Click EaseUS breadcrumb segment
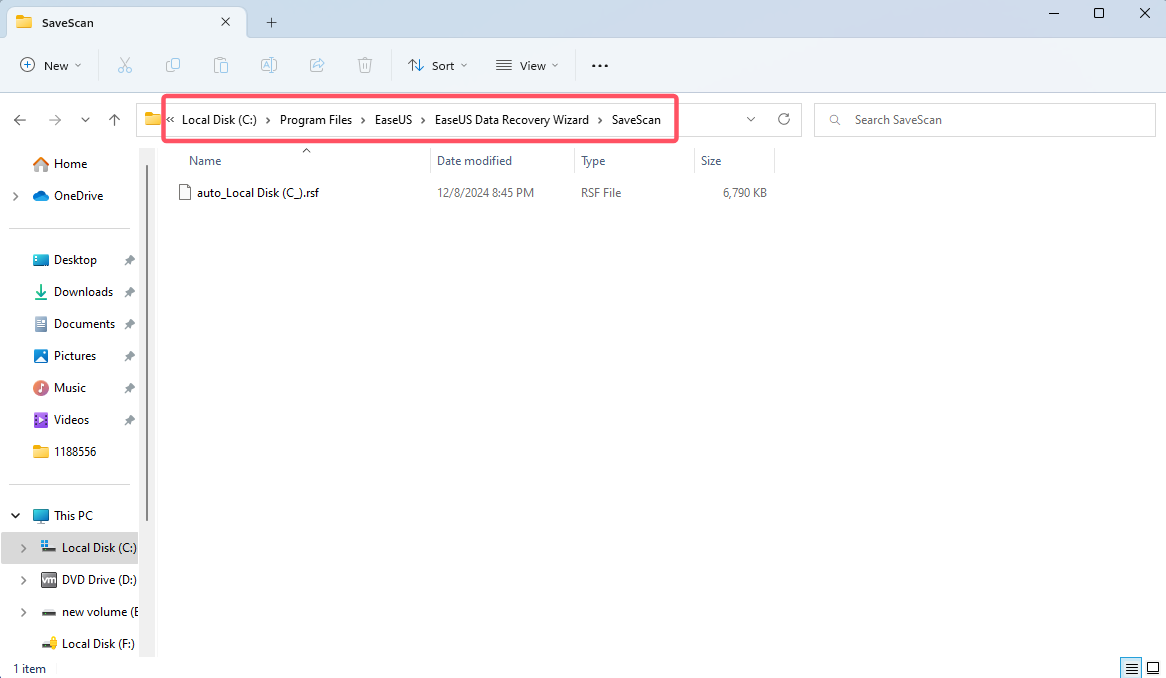The height and width of the screenshot is (678, 1166). 393,120
